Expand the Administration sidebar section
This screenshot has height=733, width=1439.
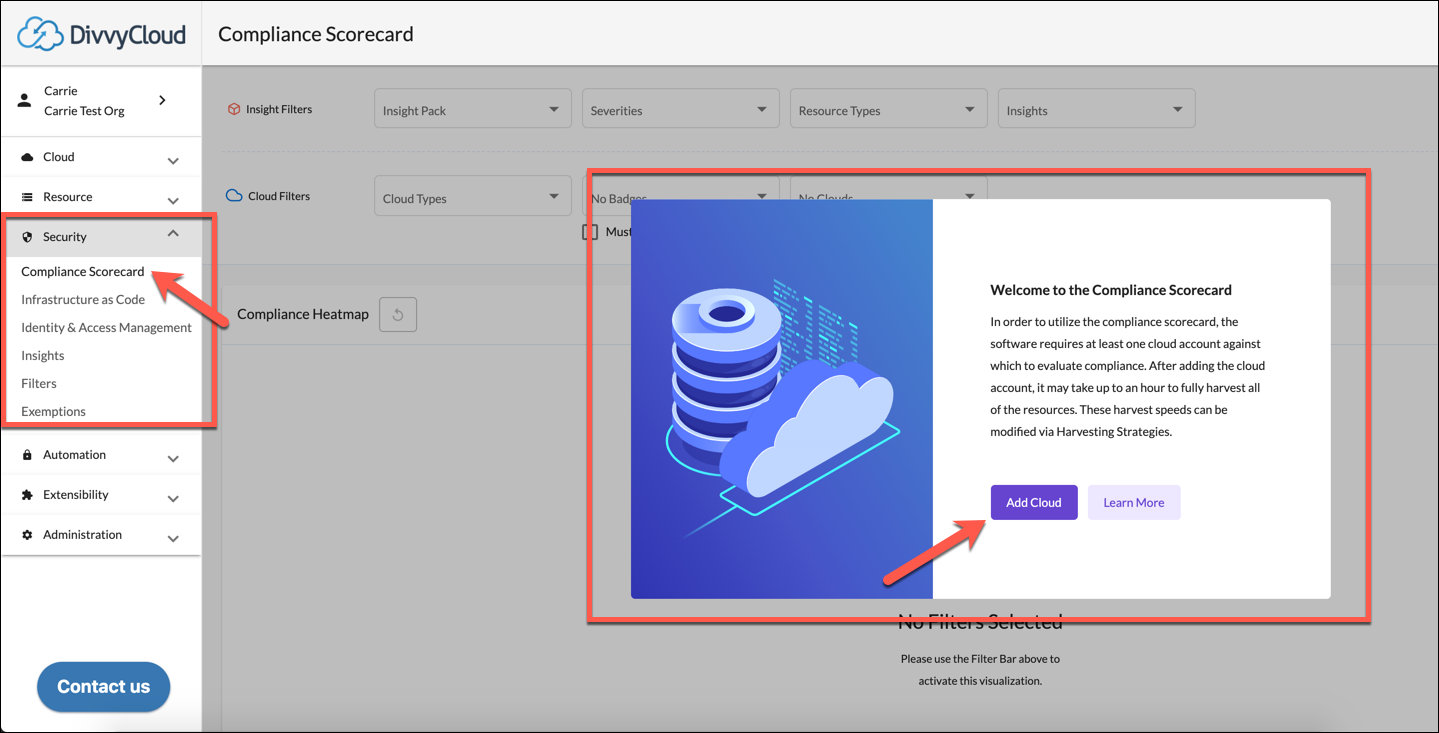click(173, 539)
